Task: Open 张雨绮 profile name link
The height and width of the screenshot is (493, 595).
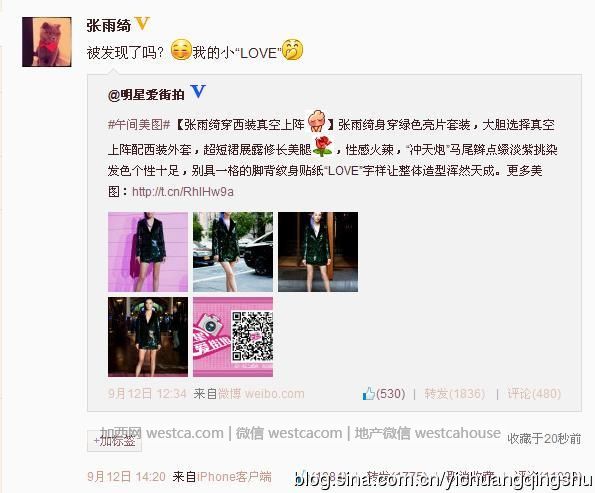Action: (109, 25)
